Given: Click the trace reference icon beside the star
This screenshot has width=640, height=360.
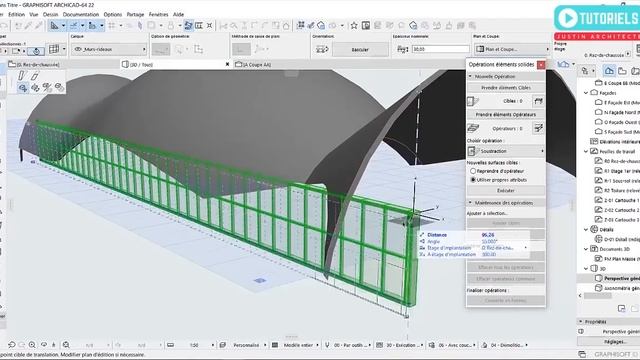Looking at the screenshot, I should tap(366, 26).
